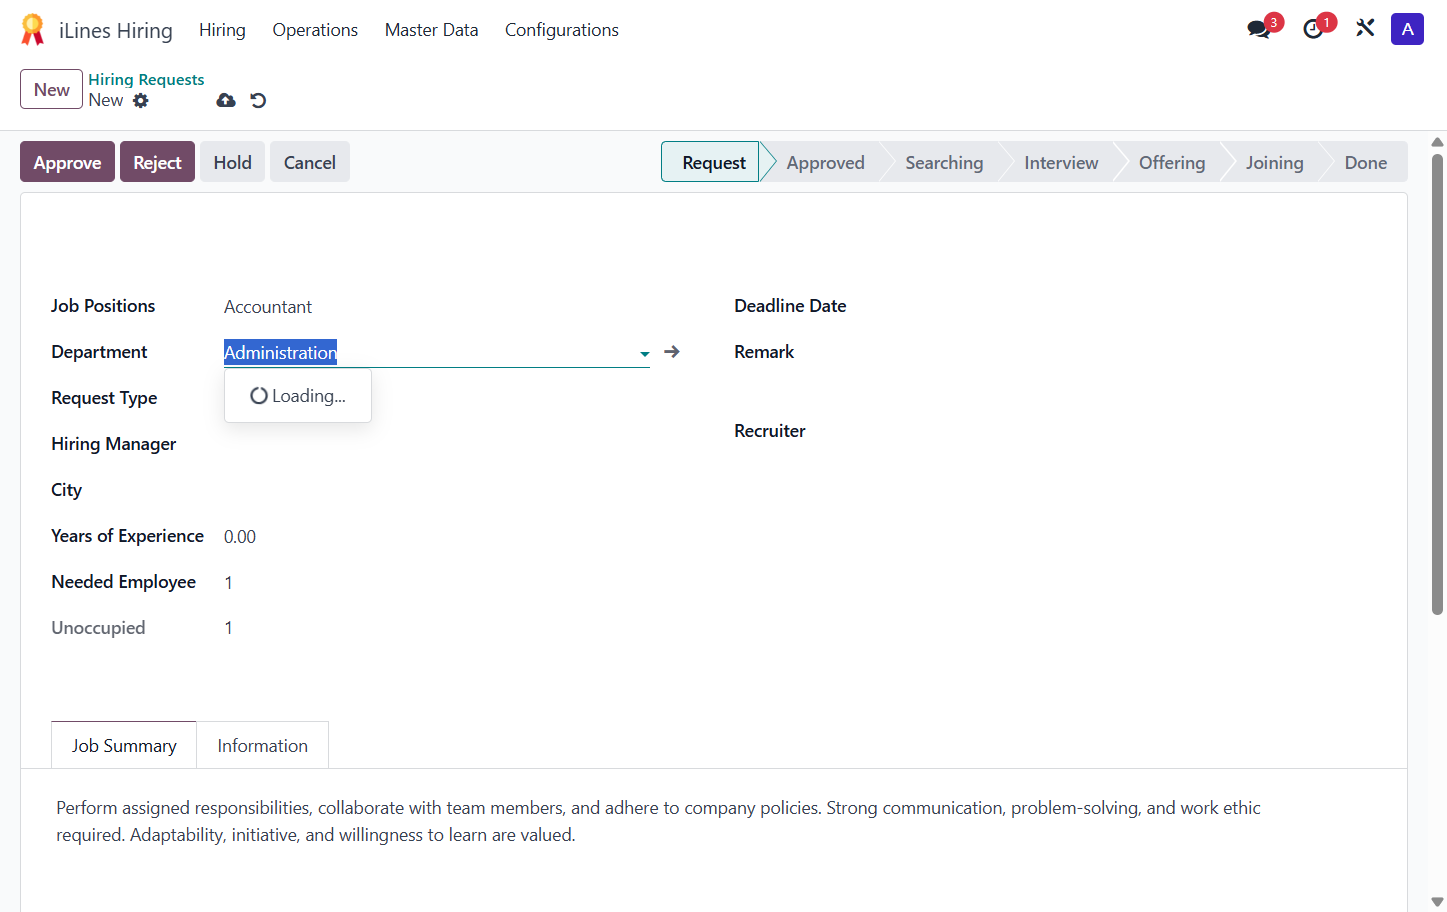Click the Reject button
Viewport: 1447px width, 912px height.
coord(157,162)
